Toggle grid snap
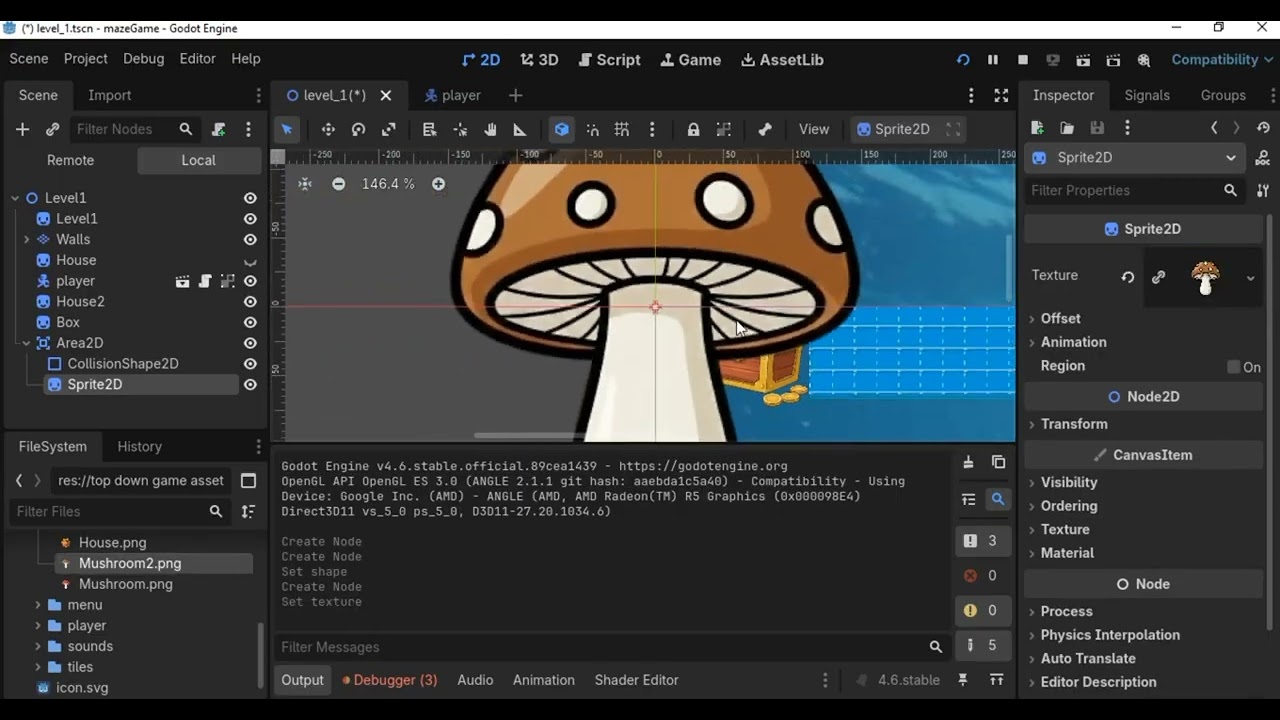Viewport: 1280px width, 720px height. pyautogui.click(x=622, y=129)
